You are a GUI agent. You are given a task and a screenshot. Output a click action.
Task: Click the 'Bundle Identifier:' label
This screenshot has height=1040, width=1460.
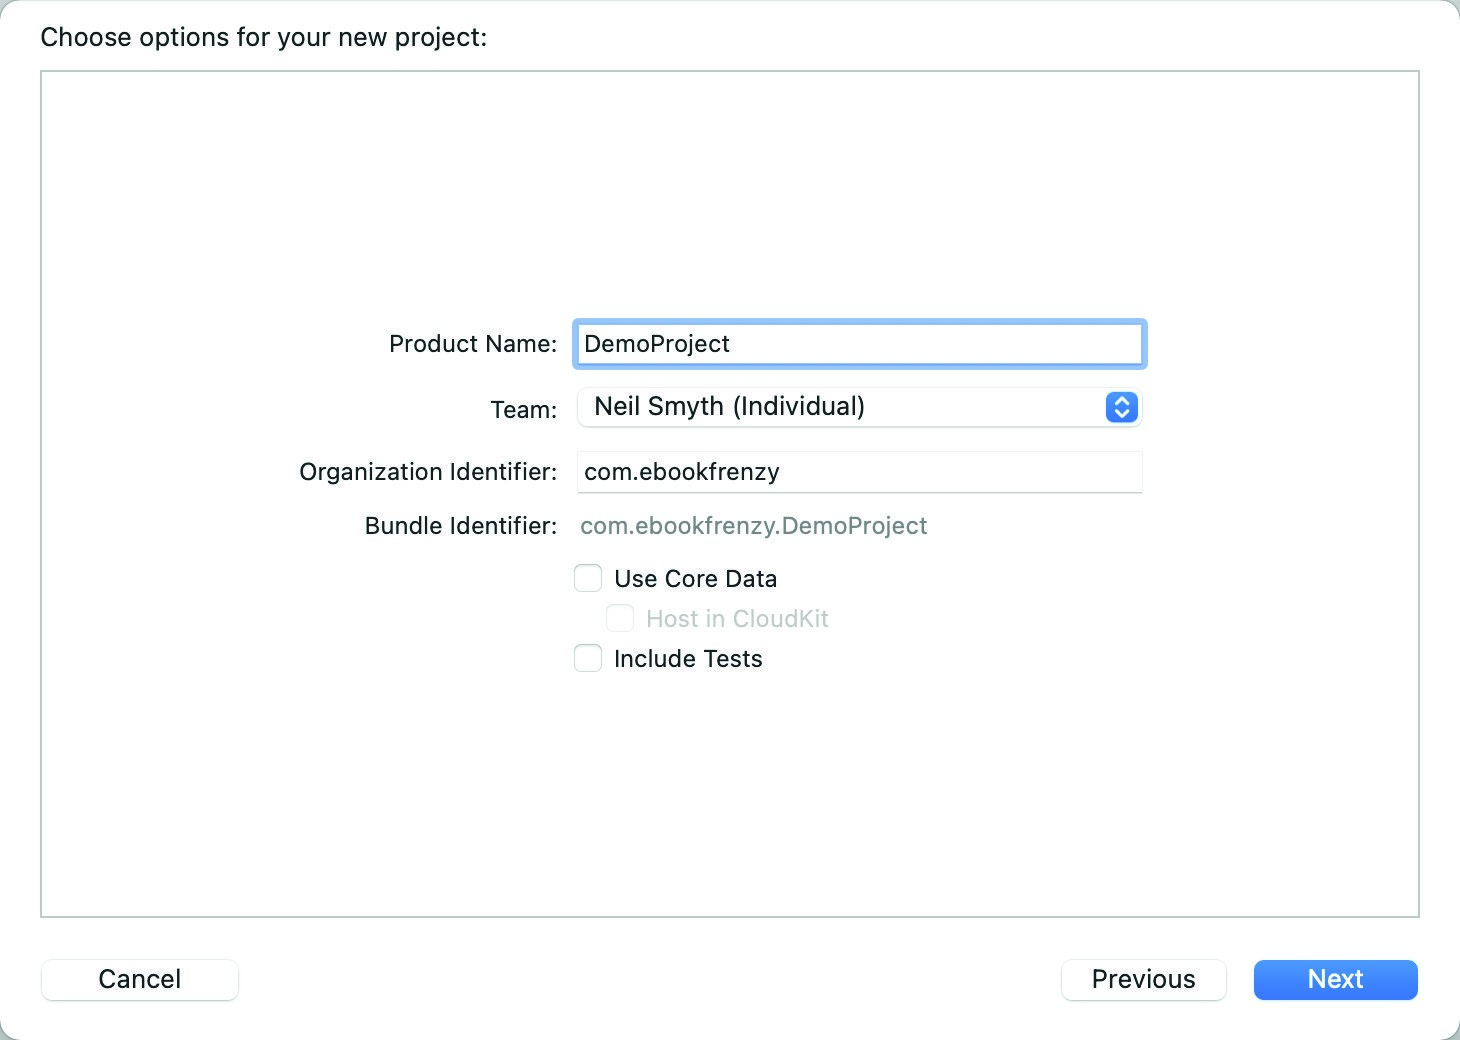[x=461, y=526]
